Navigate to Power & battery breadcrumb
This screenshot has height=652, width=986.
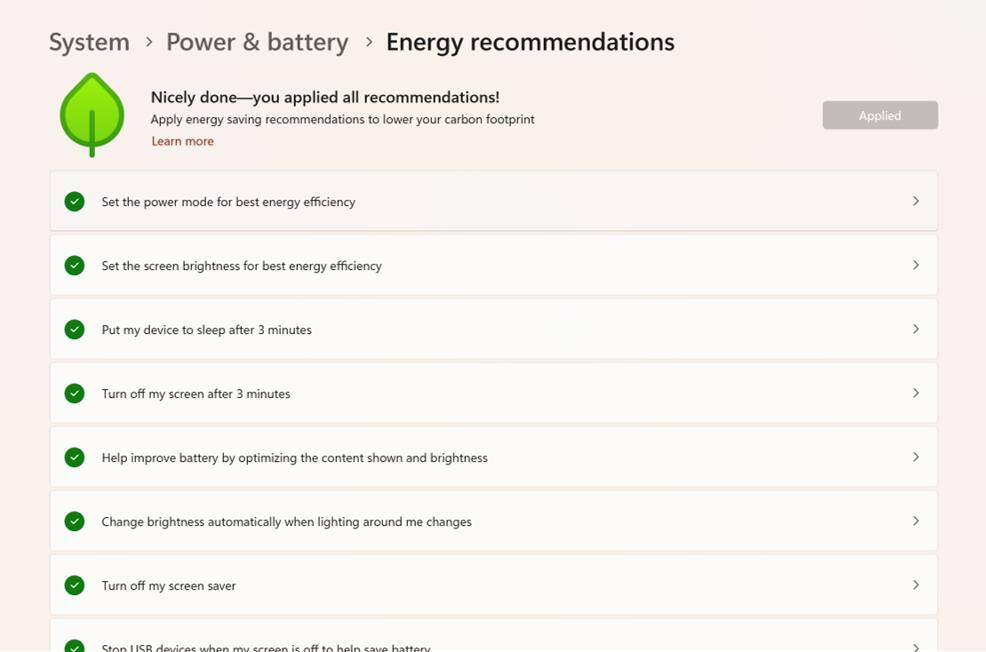click(257, 42)
